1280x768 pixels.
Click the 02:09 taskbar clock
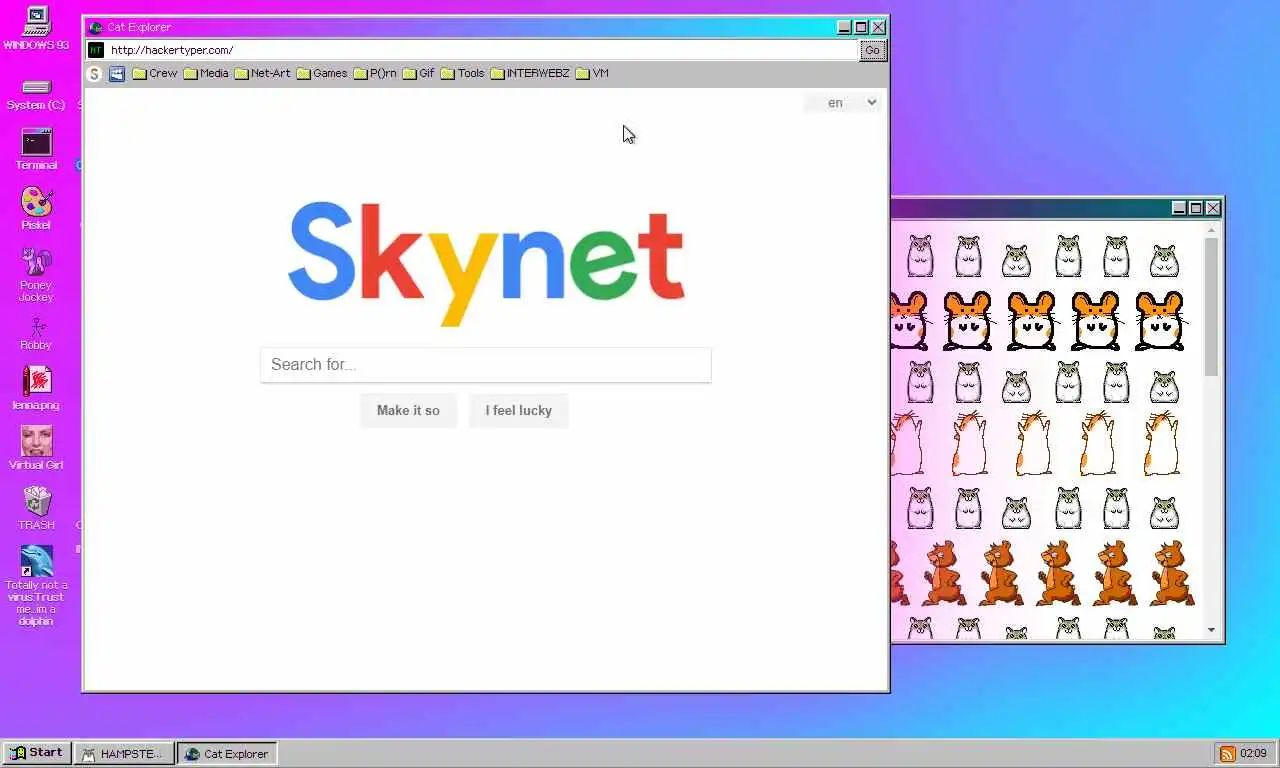coord(1253,753)
